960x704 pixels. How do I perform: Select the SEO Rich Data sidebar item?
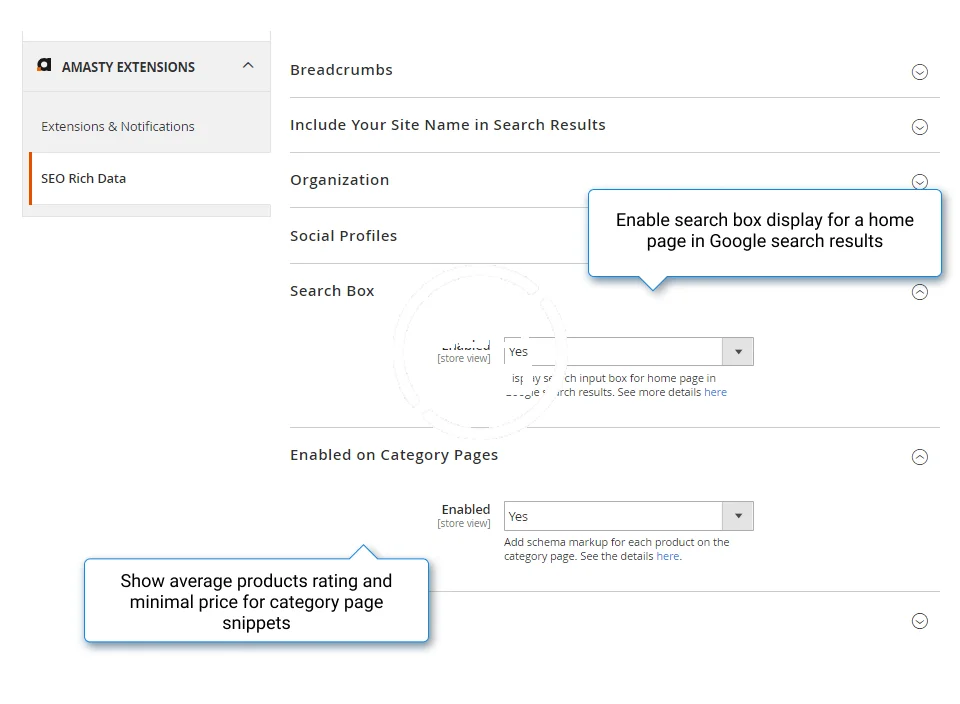tap(84, 179)
